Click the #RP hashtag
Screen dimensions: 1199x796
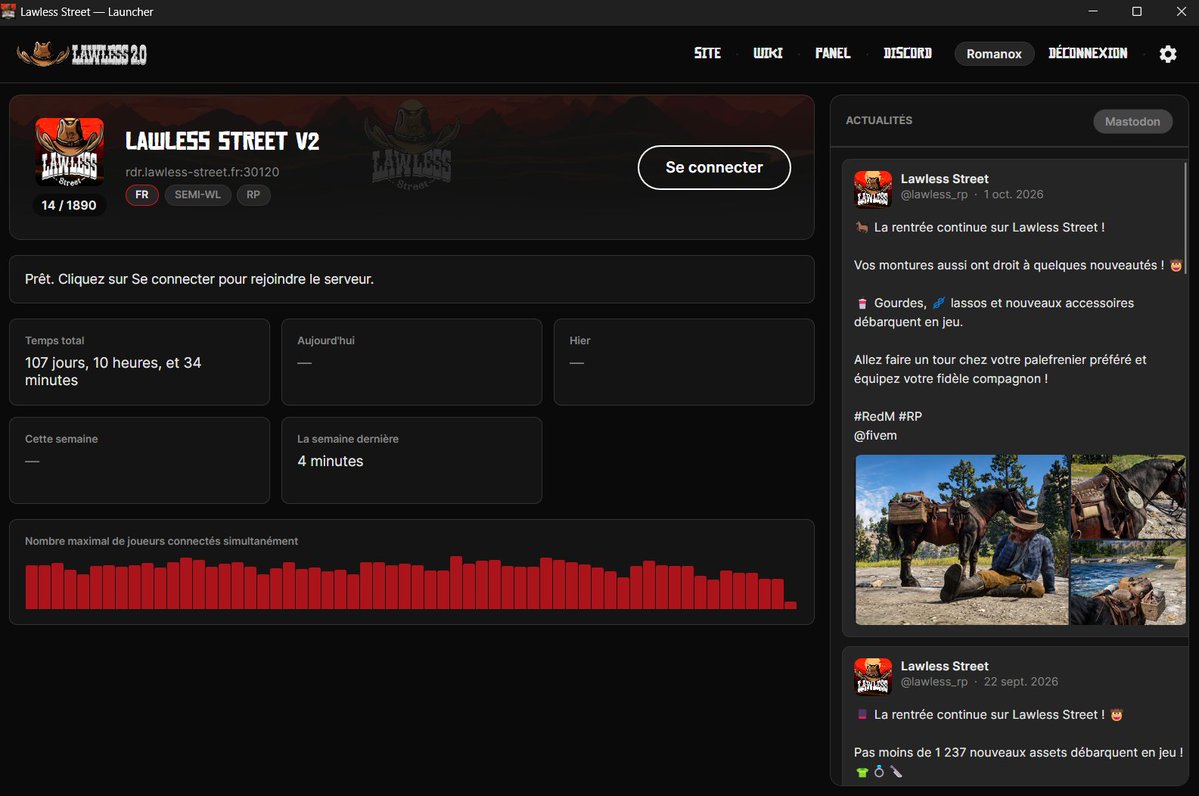click(x=910, y=417)
